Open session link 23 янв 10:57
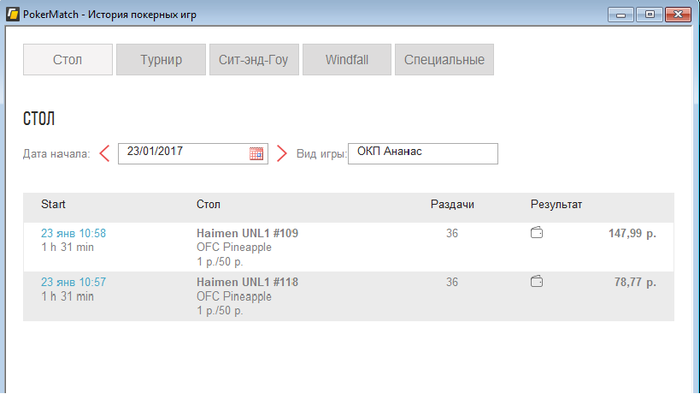Viewport: 700px width, 394px height. pyautogui.click(x=74, y=282)
